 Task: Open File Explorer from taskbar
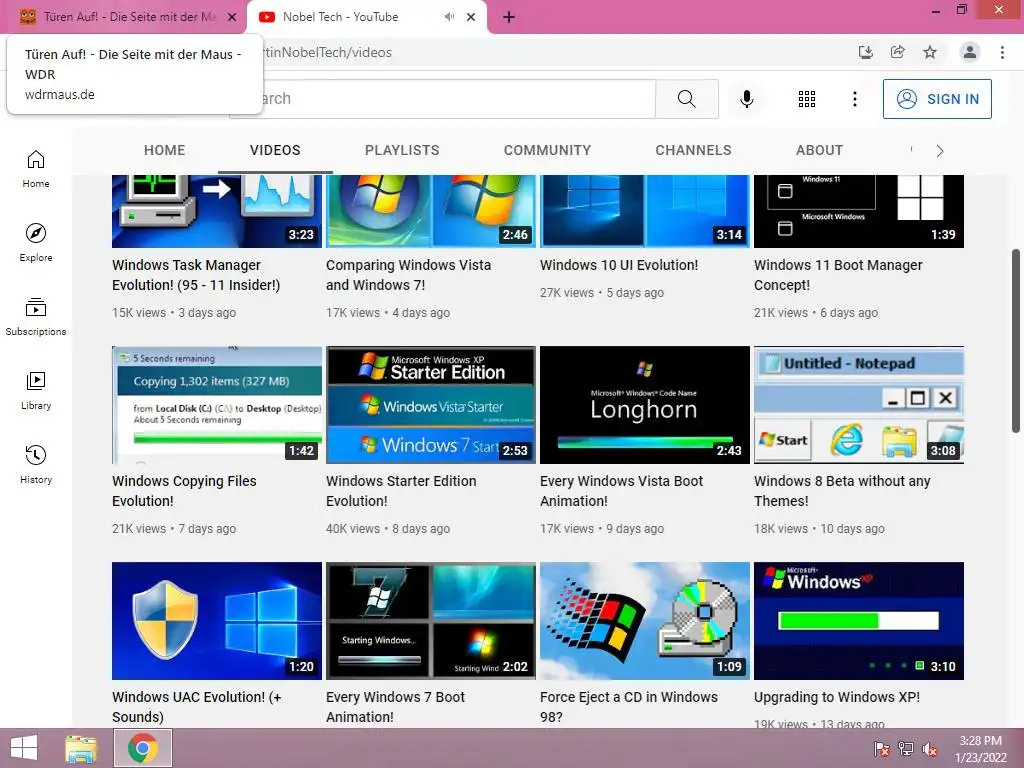click(81, 748)
